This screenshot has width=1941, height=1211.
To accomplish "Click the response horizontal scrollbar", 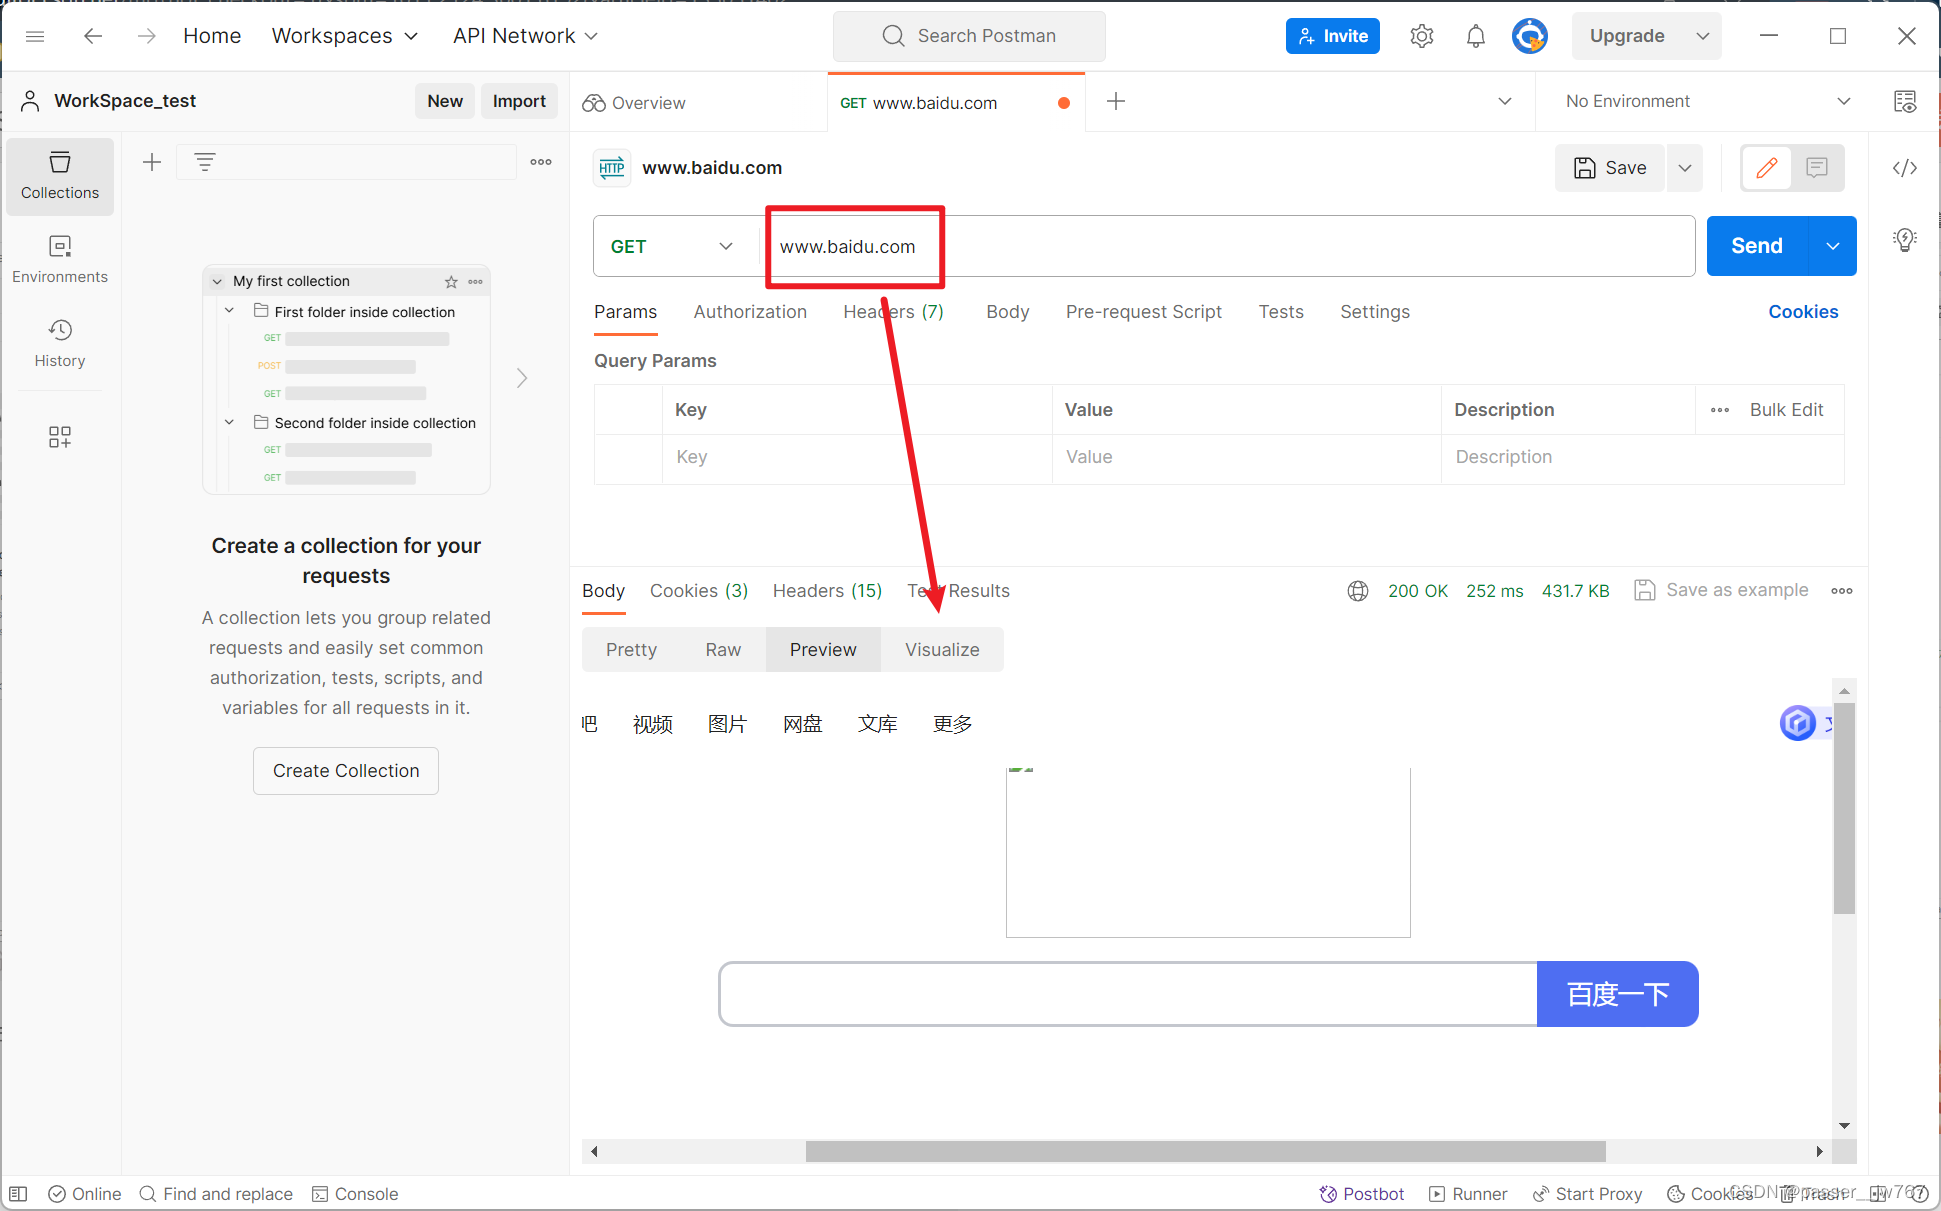I will point(1205,1151).
